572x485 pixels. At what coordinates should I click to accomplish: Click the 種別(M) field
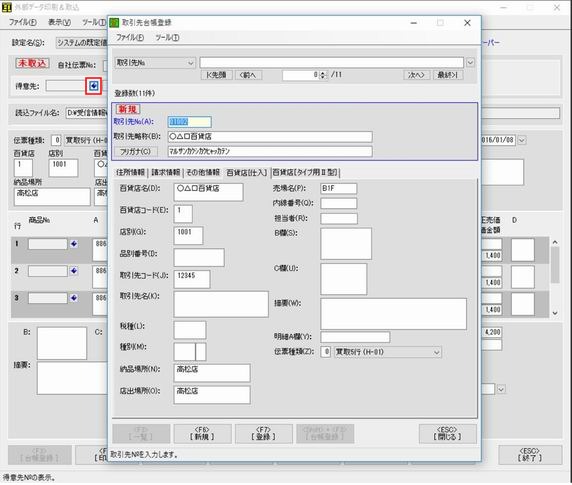click(190, 352)
